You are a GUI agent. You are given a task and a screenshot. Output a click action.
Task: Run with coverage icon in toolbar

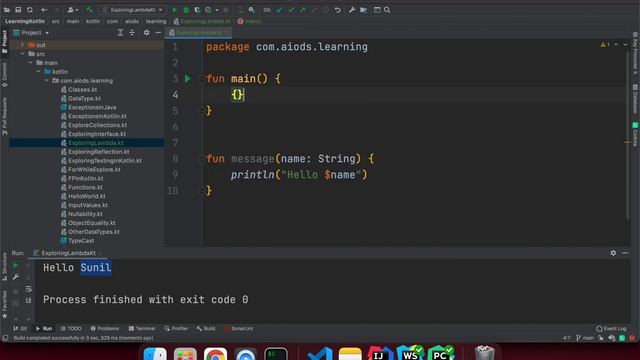197,10
